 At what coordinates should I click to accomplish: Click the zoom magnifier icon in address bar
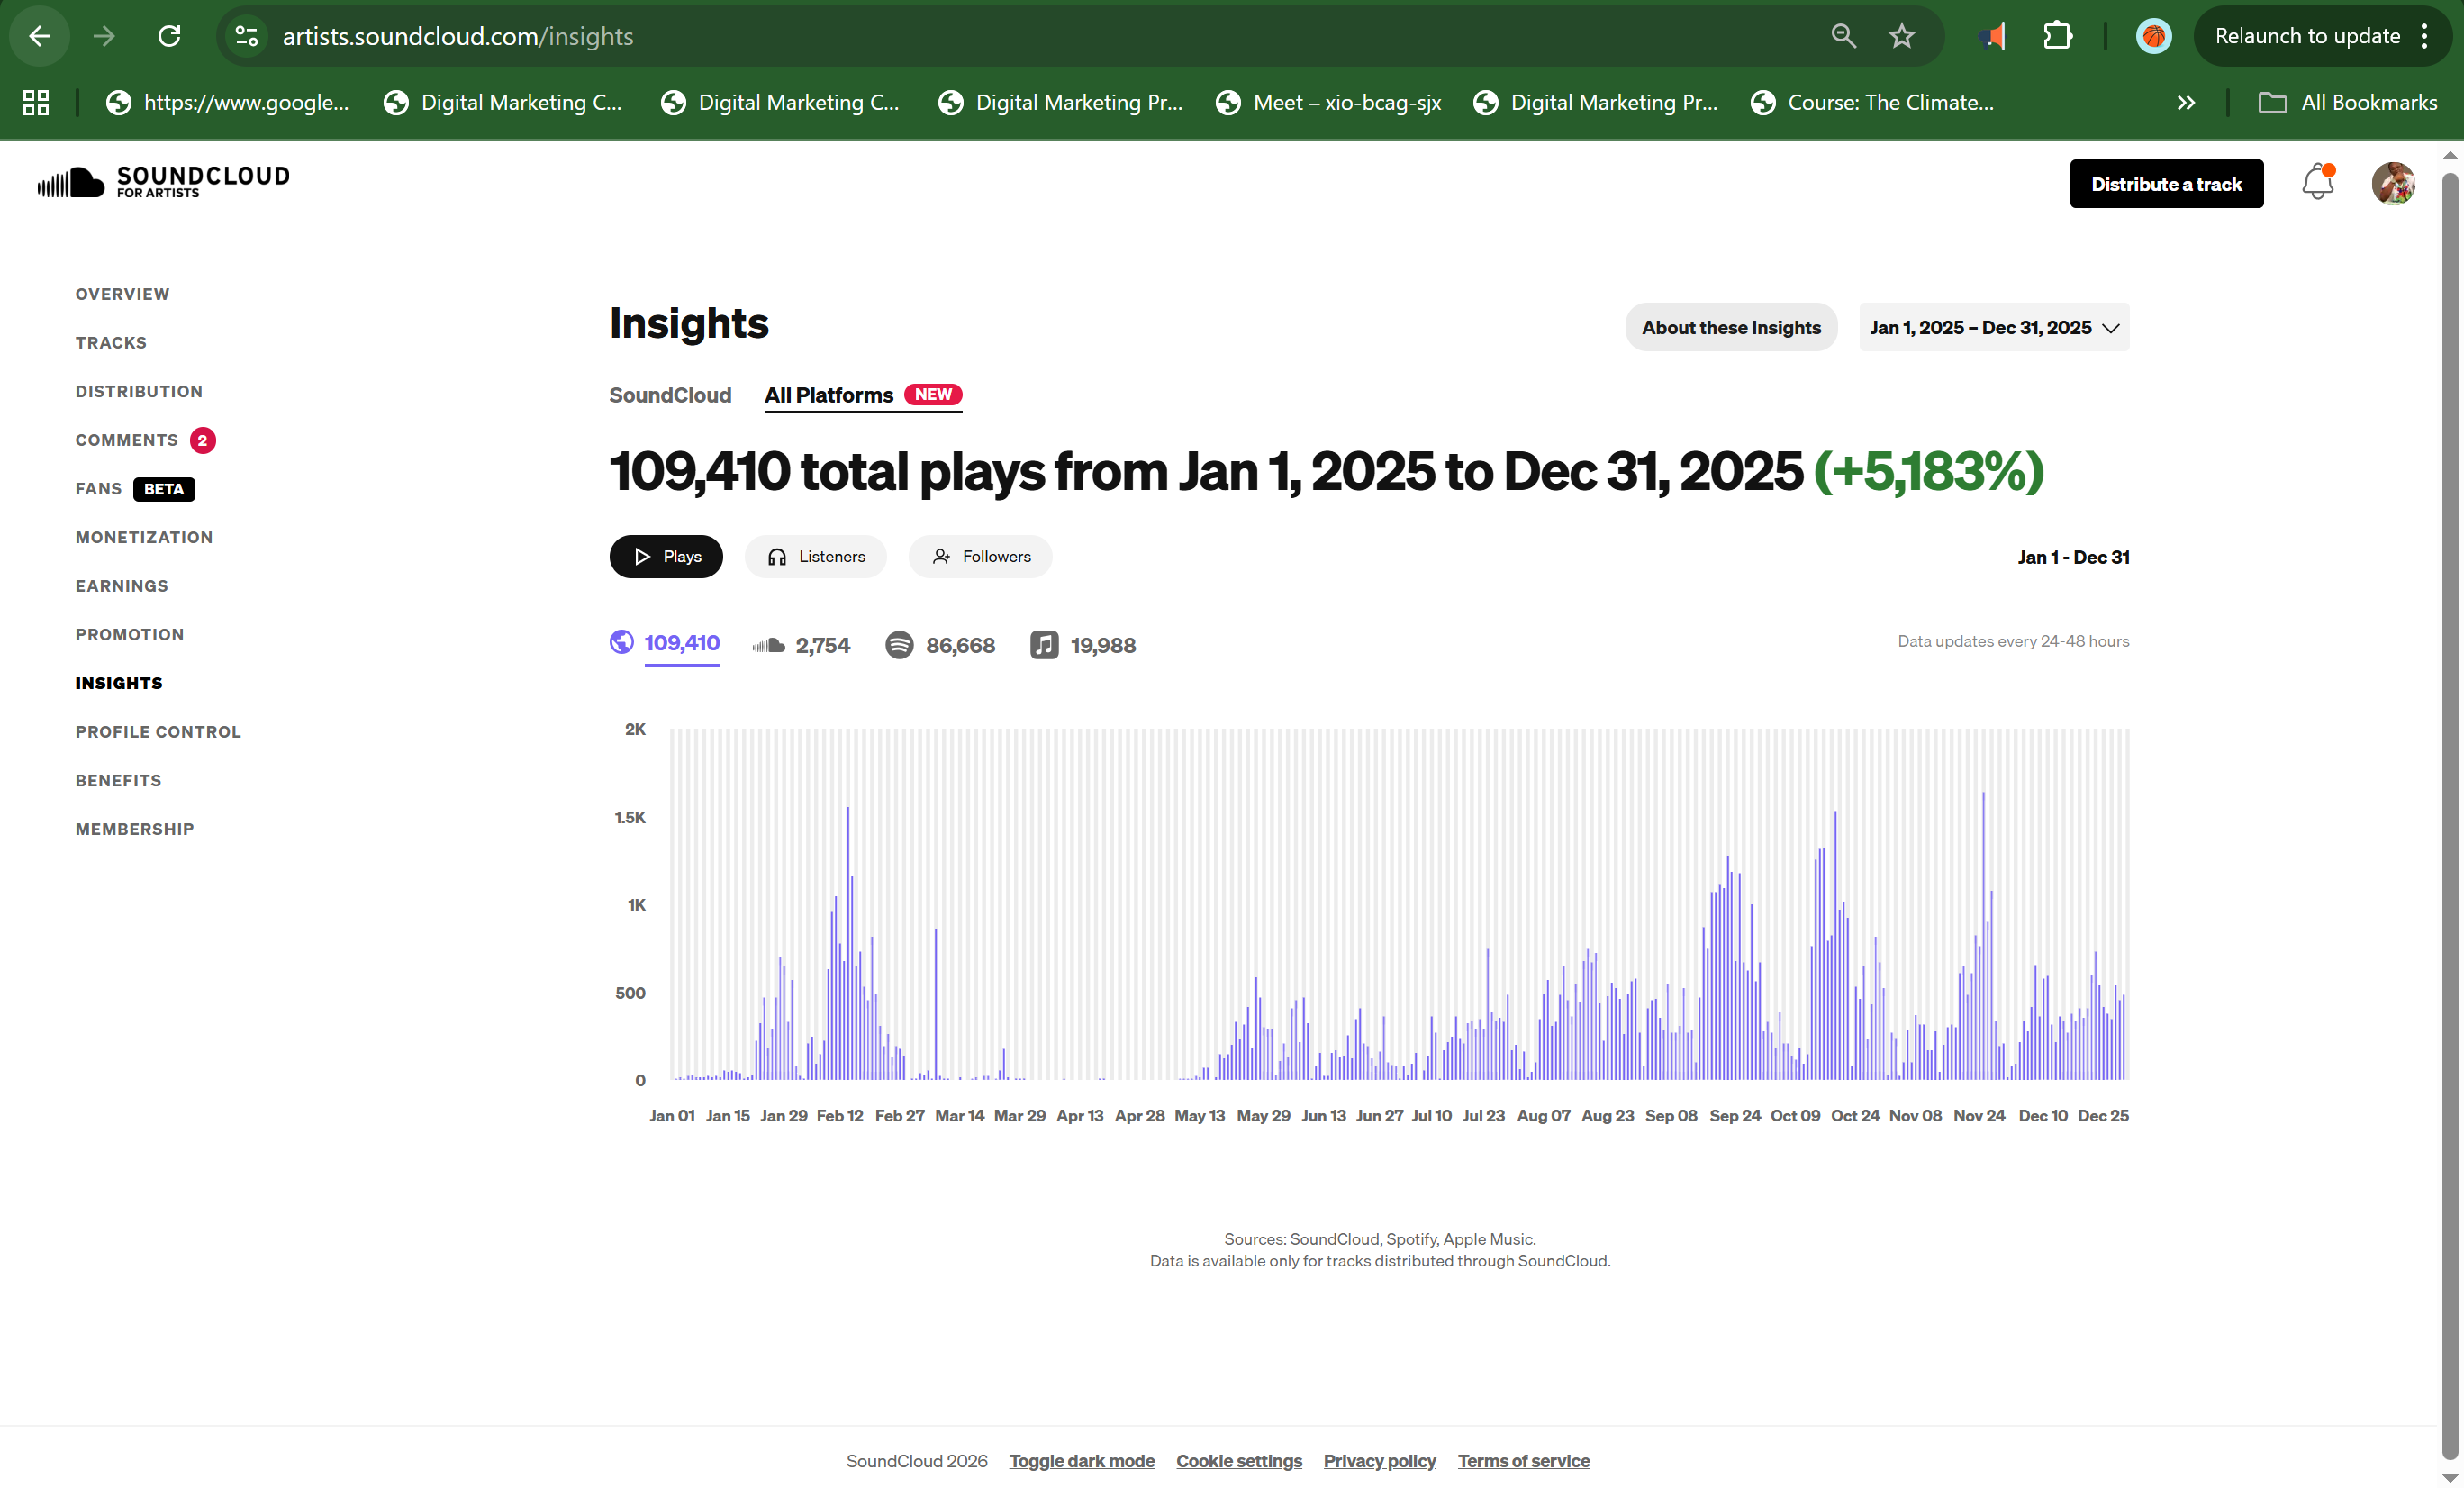click(1842, 36)
